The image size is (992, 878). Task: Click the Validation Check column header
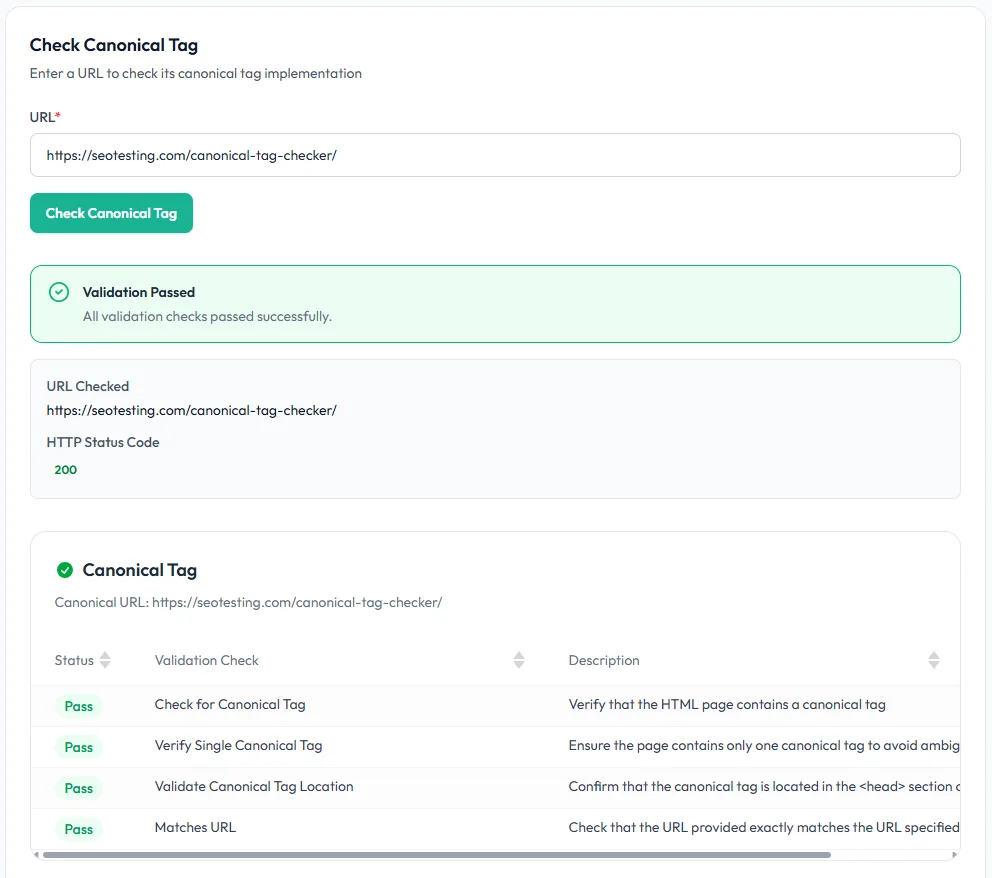pos(206,660)
